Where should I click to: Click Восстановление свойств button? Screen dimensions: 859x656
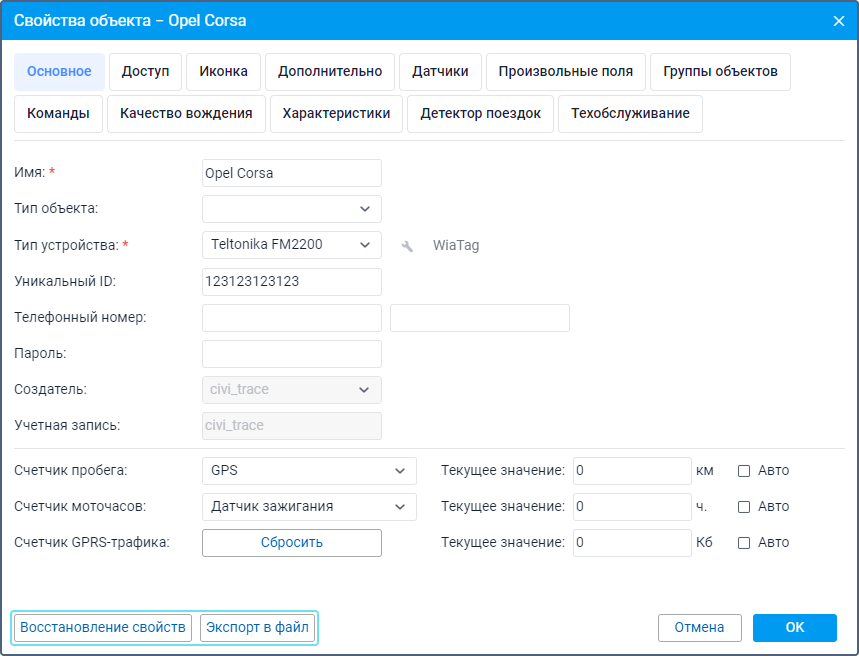[103, 628]
